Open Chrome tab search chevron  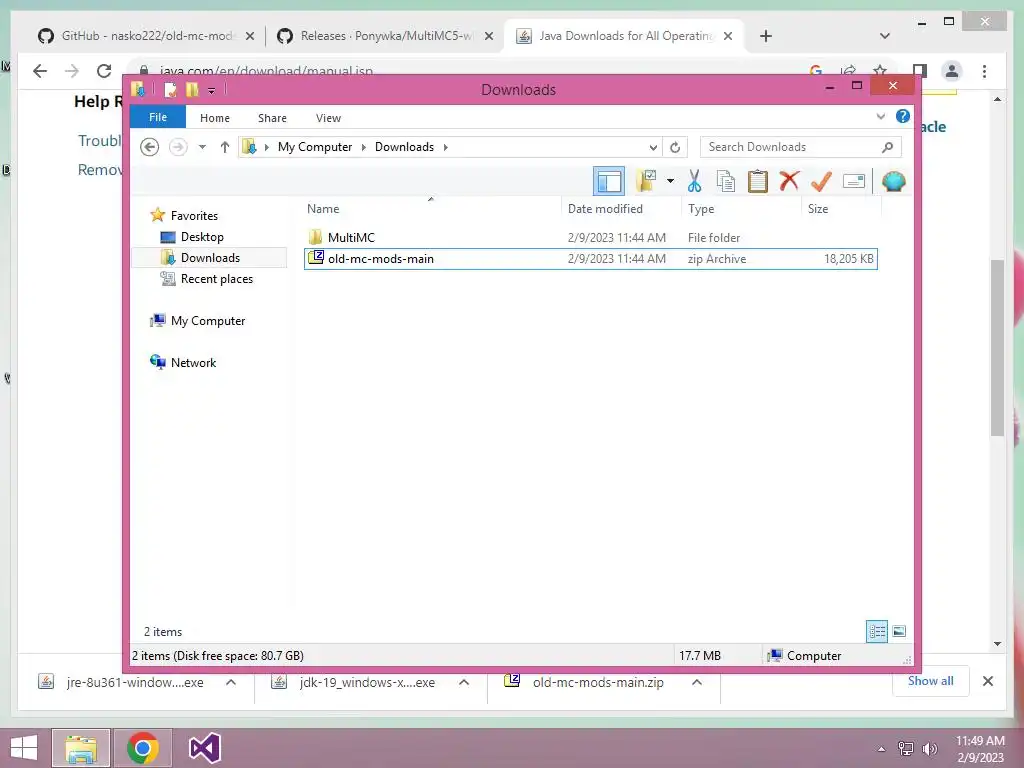pyautogui.click(x=885, y=36)
